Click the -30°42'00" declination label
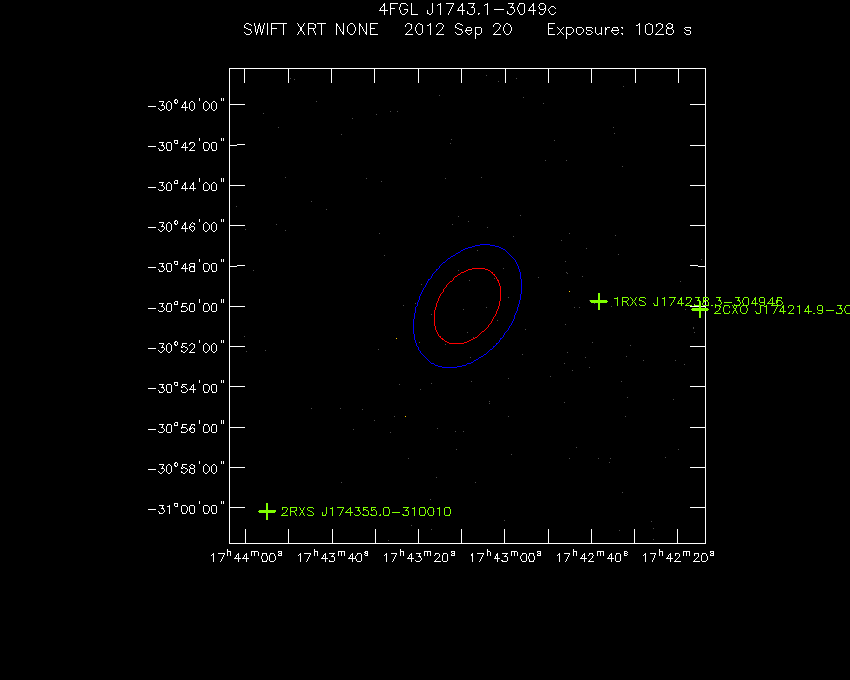 (186, 146)
